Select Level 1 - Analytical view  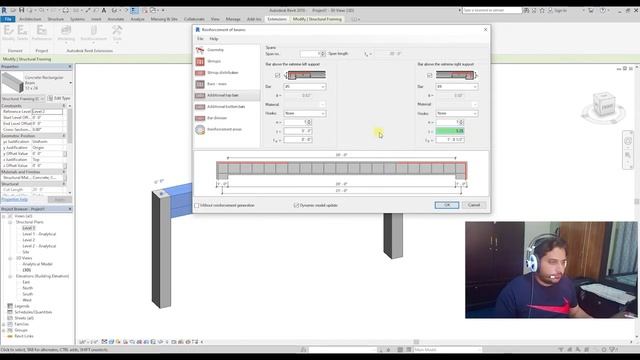coord(39,234)
